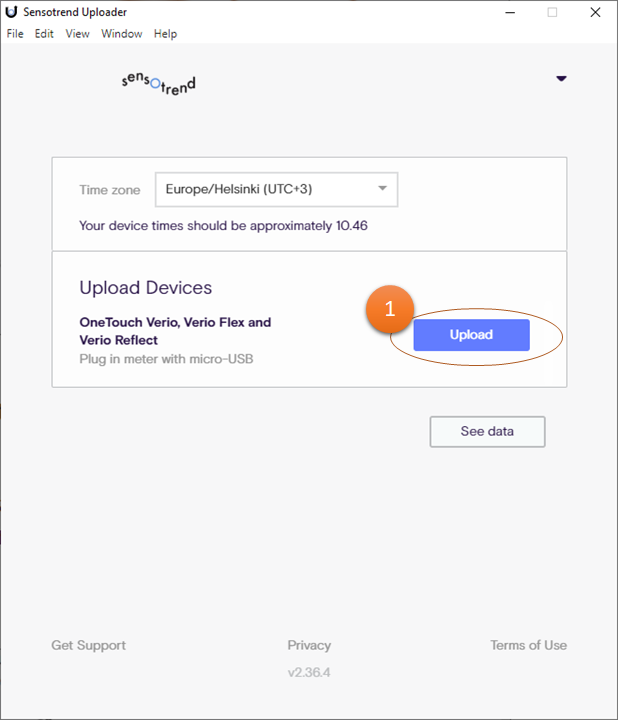Click the Sensotrend logo
Screen dimensions: 618x720
point(158,84)
